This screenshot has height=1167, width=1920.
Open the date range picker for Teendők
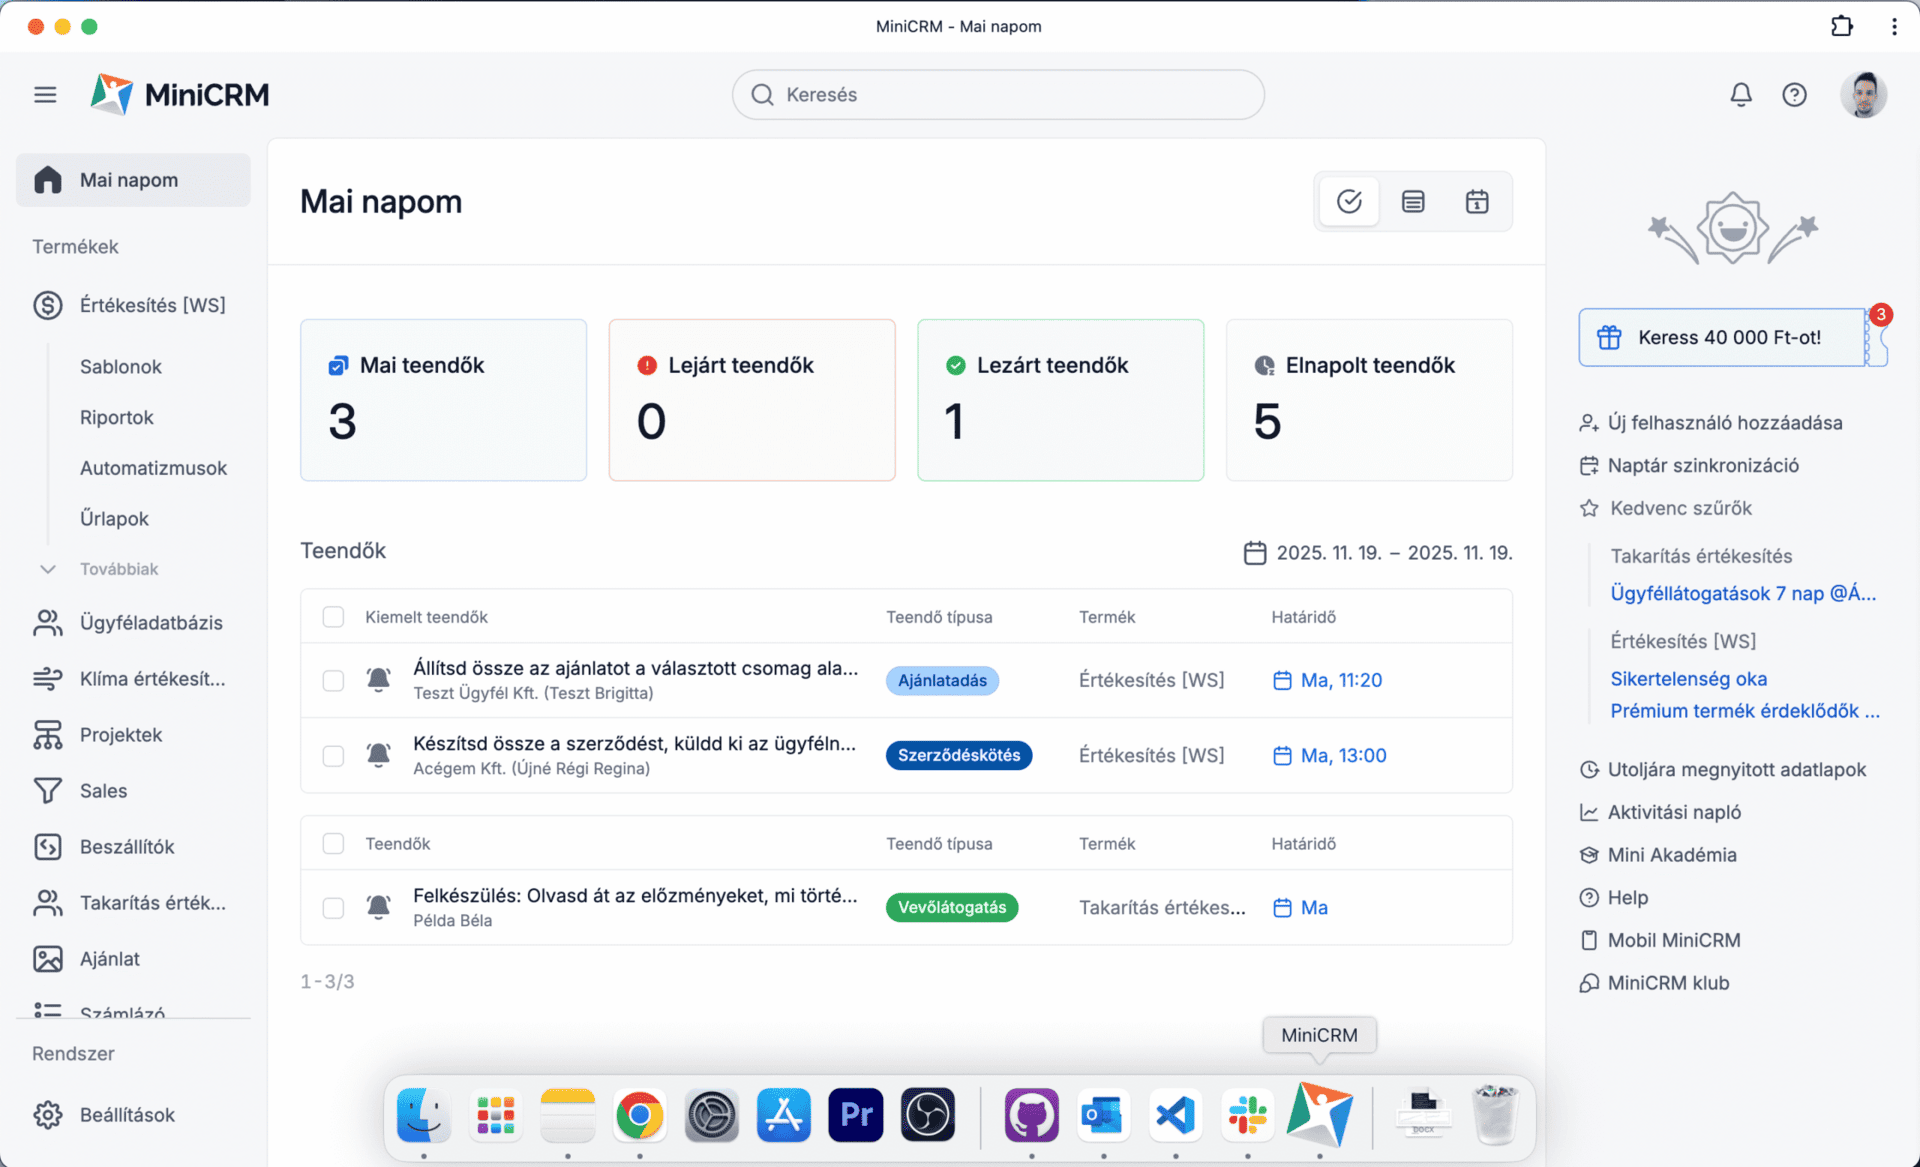point(1378,553)
